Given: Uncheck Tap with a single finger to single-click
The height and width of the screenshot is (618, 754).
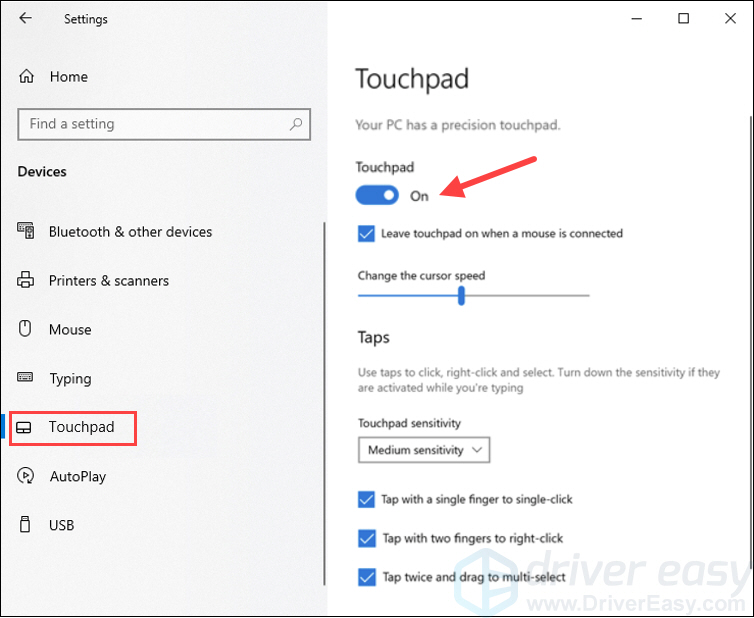Looking at the screenshot, I should 366,499.
